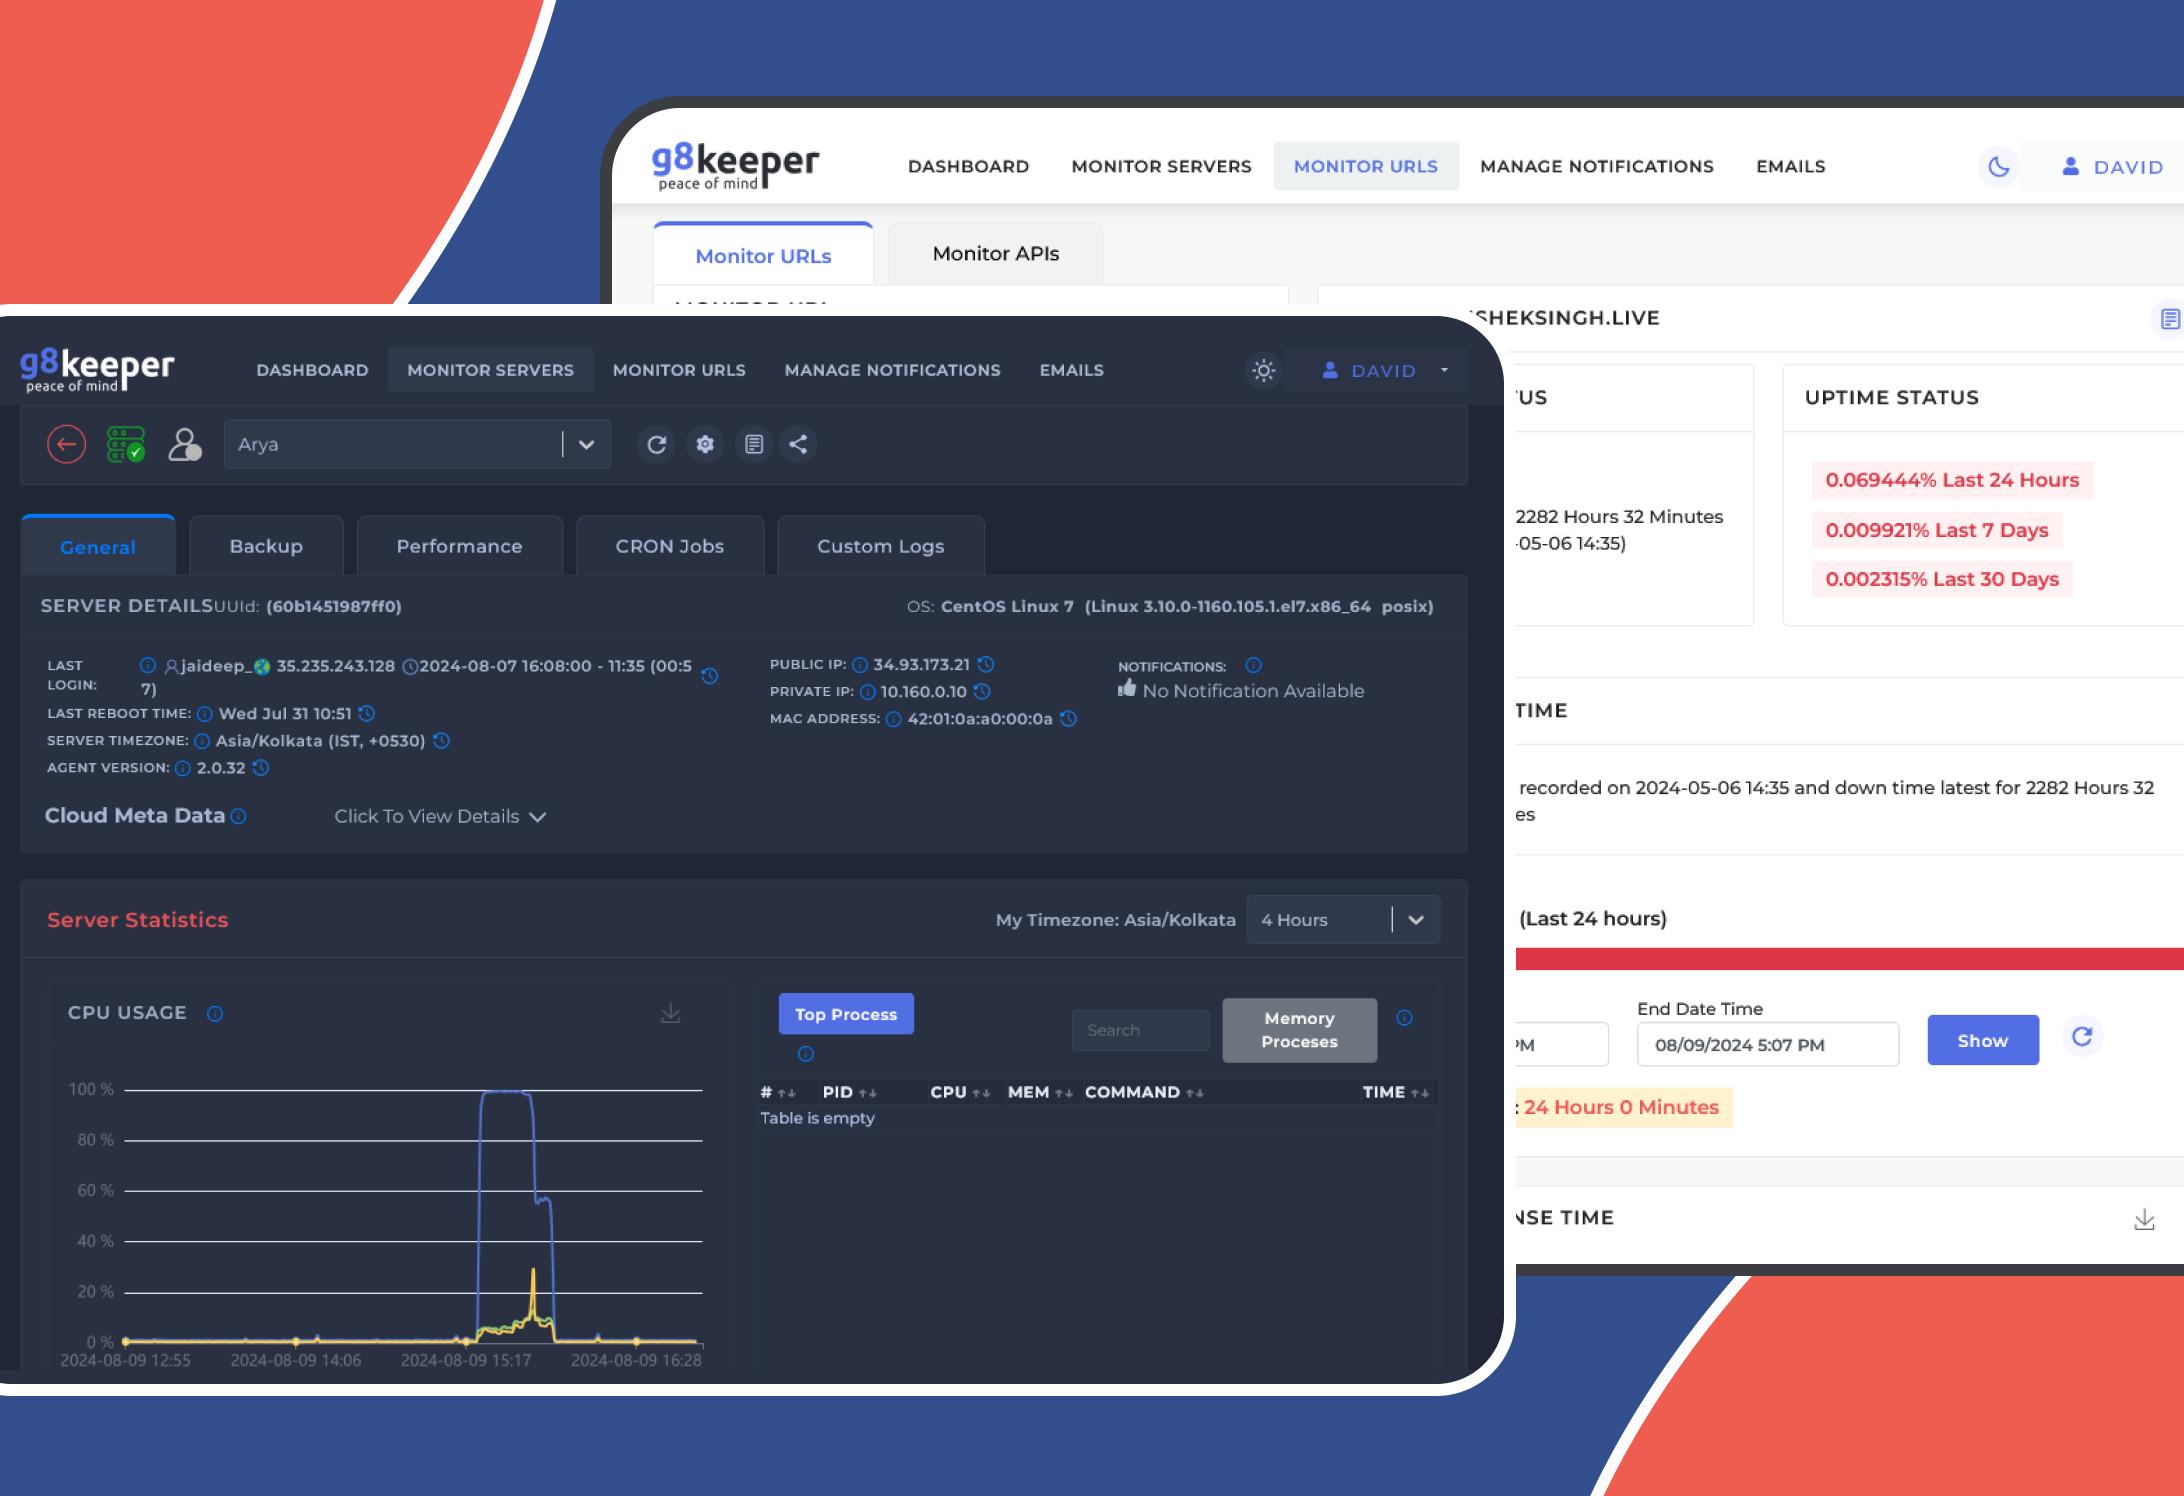View server timezone history icon
Image resolution: width=2184 pixels, height=1496 pixels.
tap(441, 740)
